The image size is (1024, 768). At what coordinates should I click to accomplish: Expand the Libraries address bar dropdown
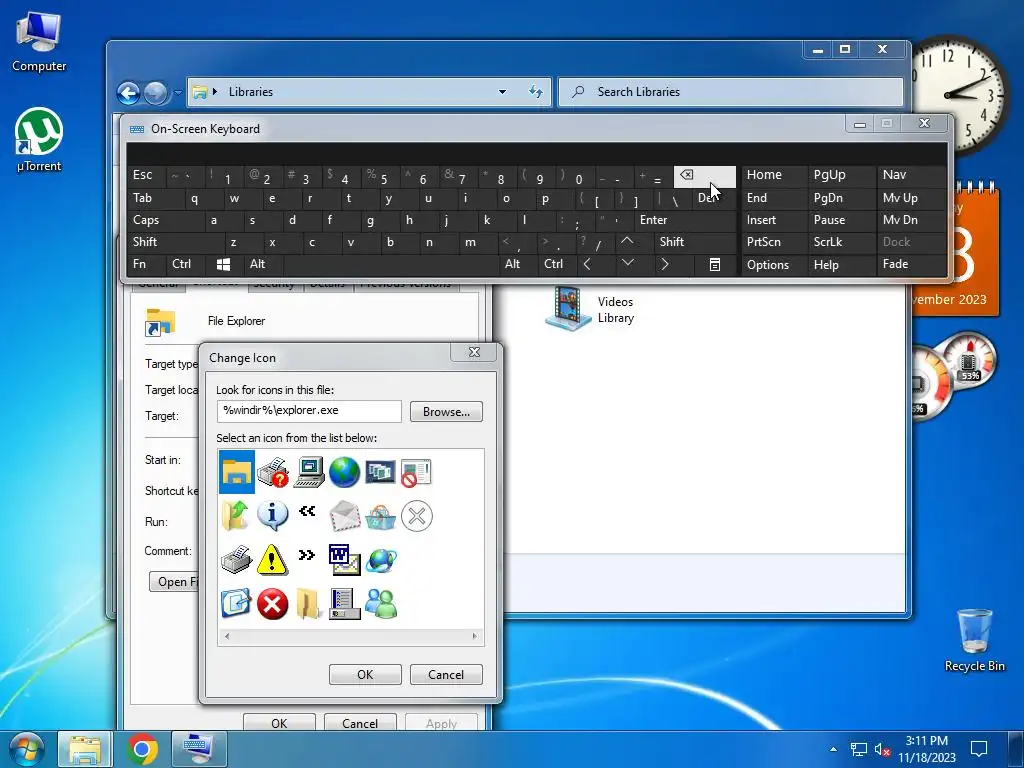[x=502, y=92]
